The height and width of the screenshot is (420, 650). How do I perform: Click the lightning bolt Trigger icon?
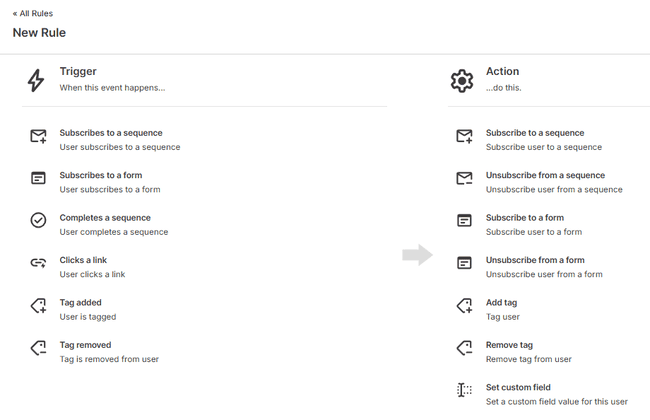click(36, 80)
